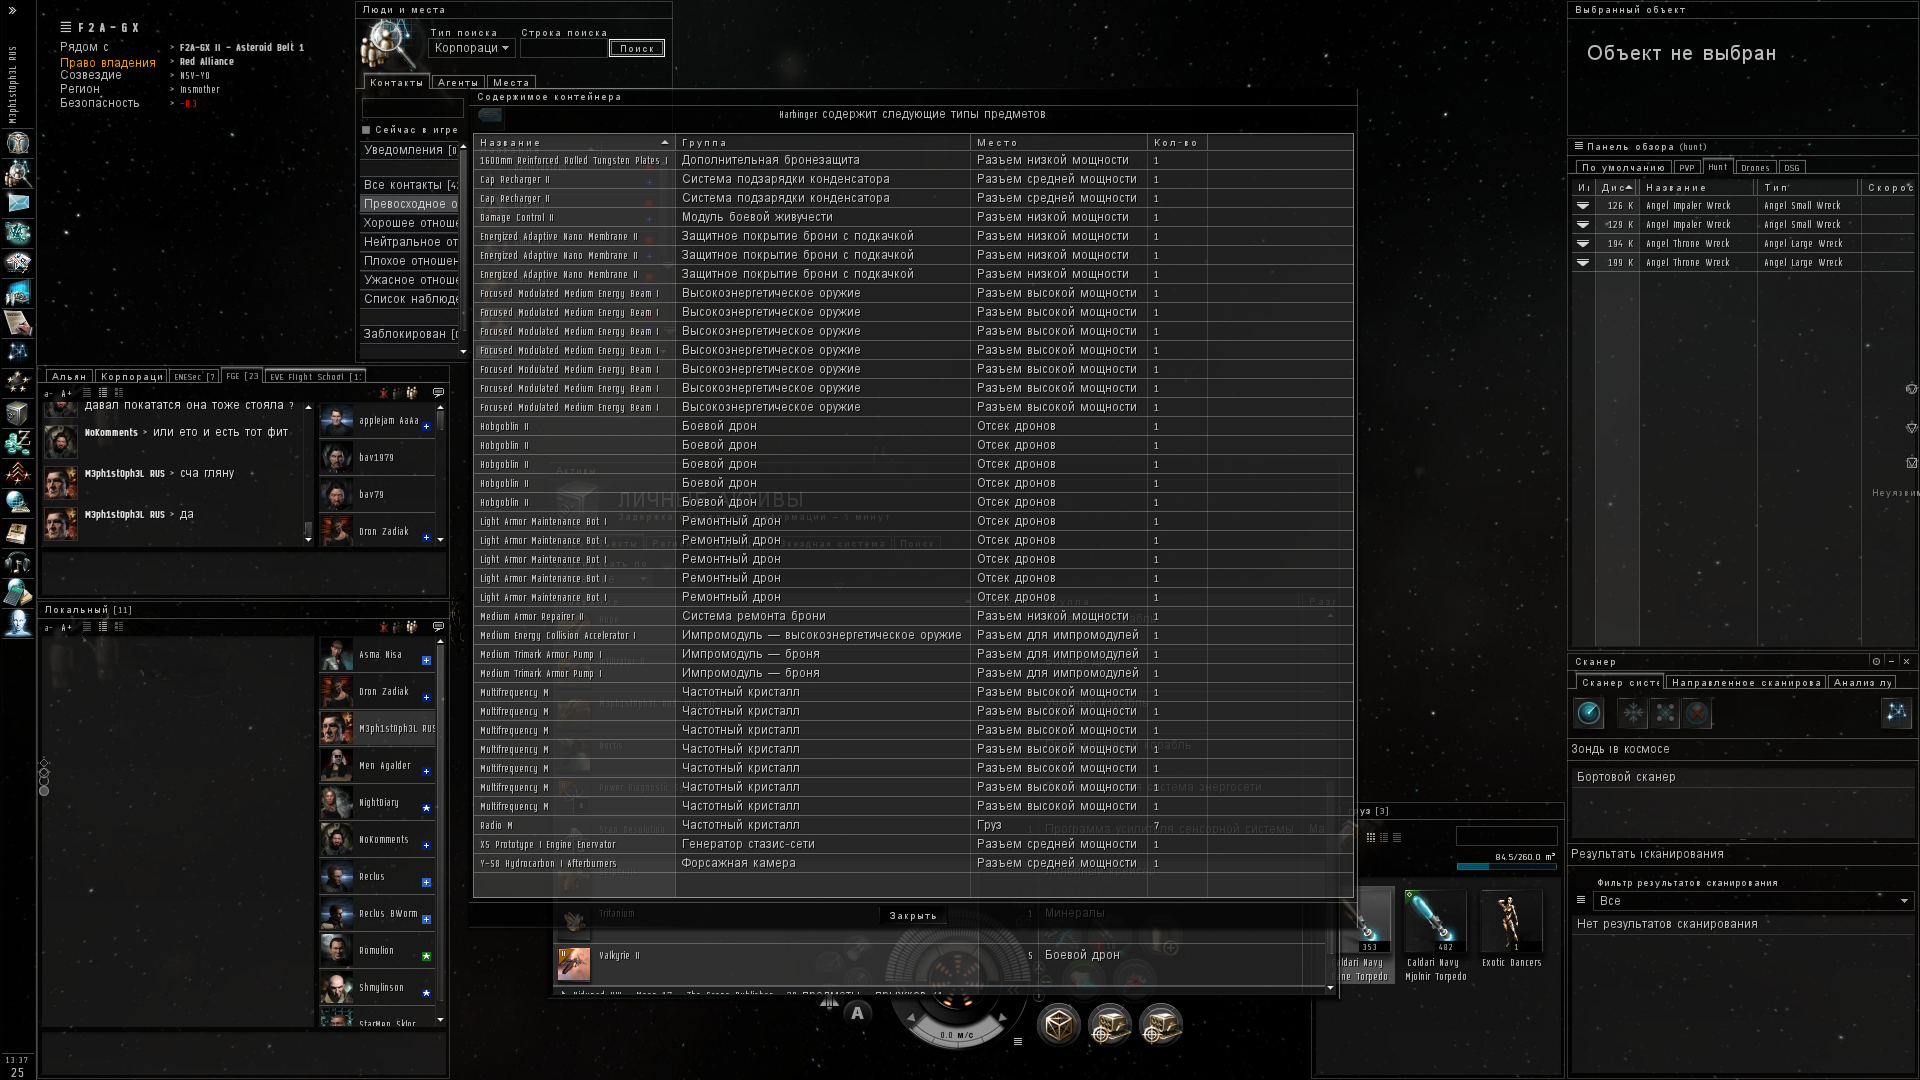Click the Поиск search button
1920x1080 pixels.
tap(637, 48)
